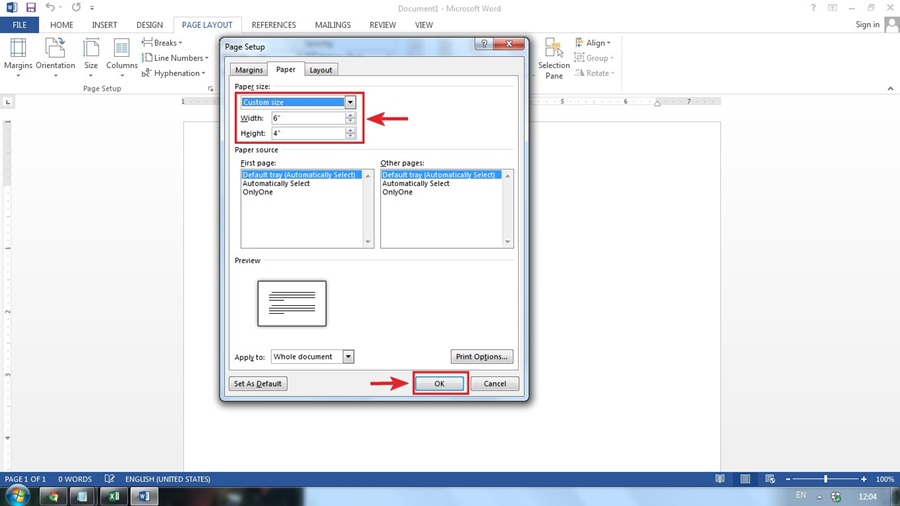900x506 pixels.
Task: Click First page list scrollbar
Action: coord(368,209)
